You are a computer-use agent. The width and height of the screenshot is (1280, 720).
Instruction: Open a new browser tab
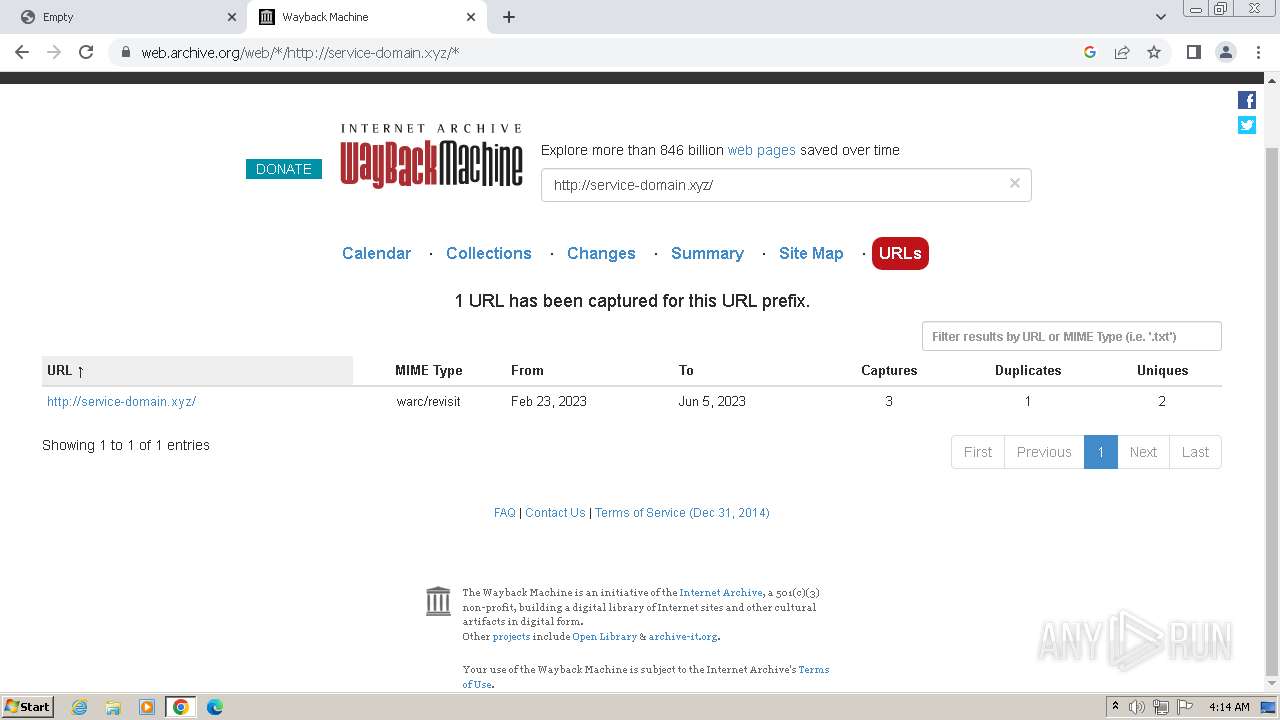[509, 17]
